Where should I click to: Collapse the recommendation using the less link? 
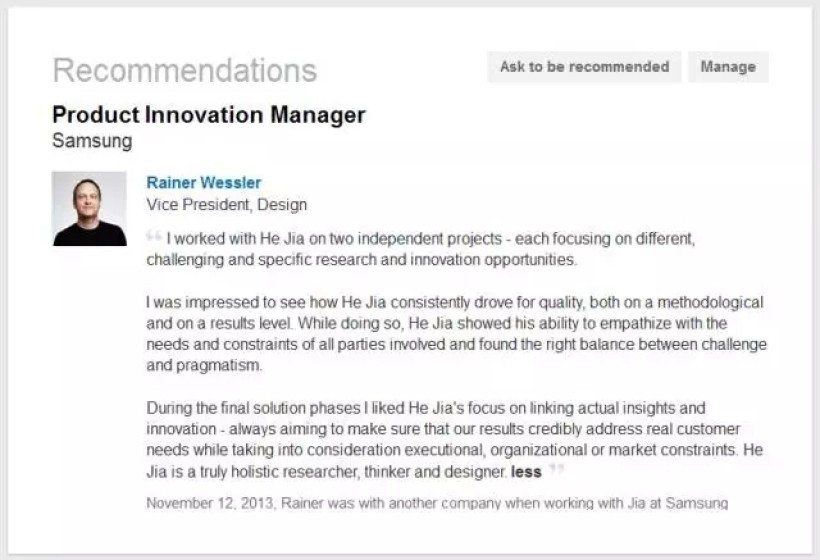click(x=526, y=472)
